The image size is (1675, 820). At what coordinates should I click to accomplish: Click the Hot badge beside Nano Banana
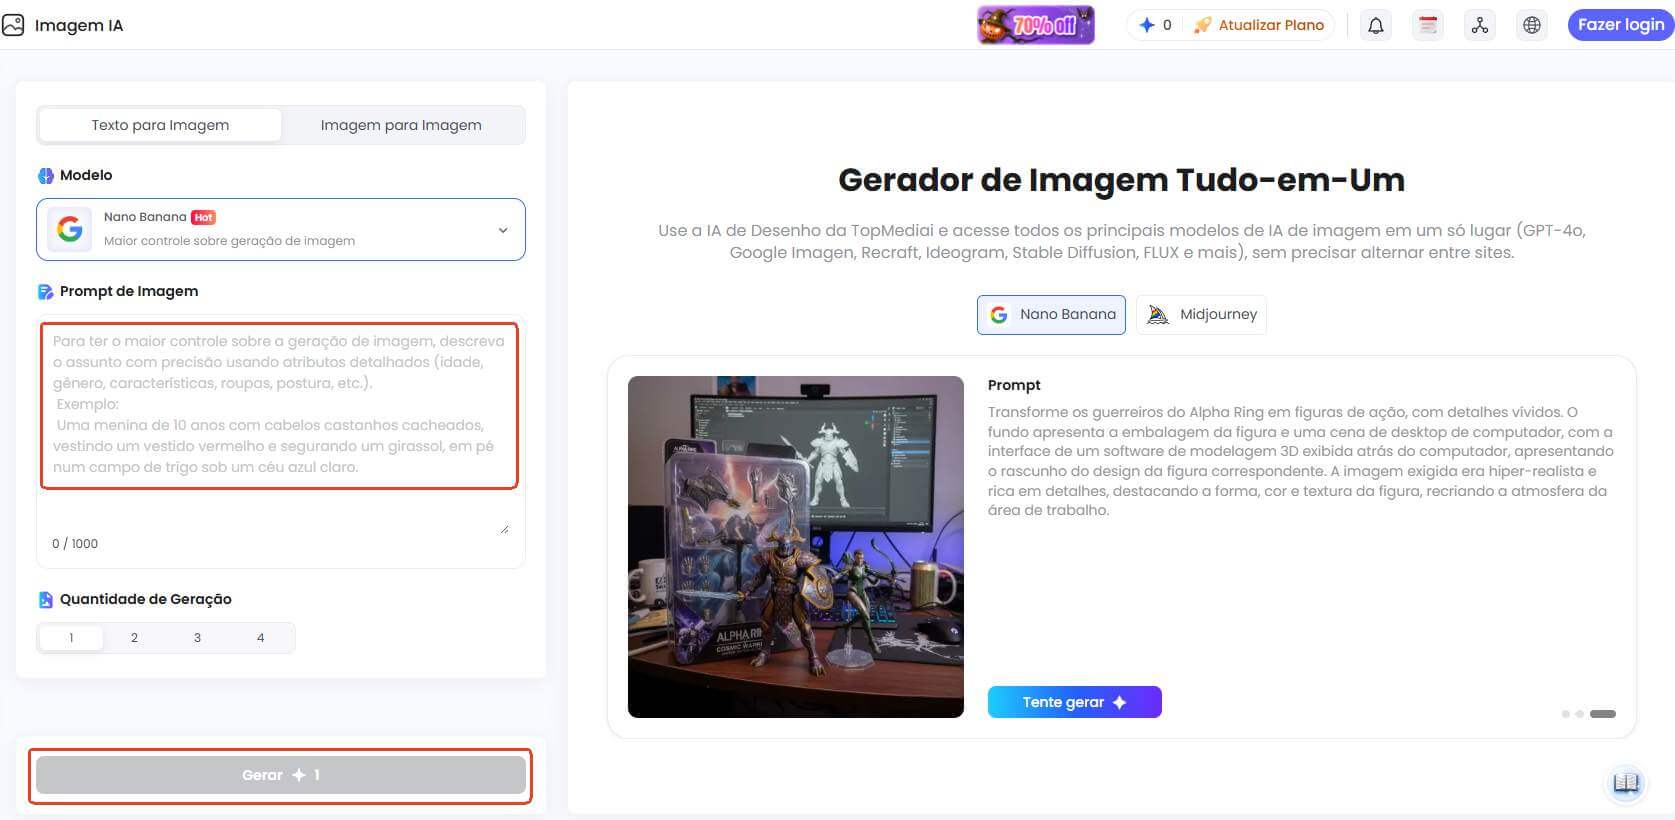(x=204, y=217)
